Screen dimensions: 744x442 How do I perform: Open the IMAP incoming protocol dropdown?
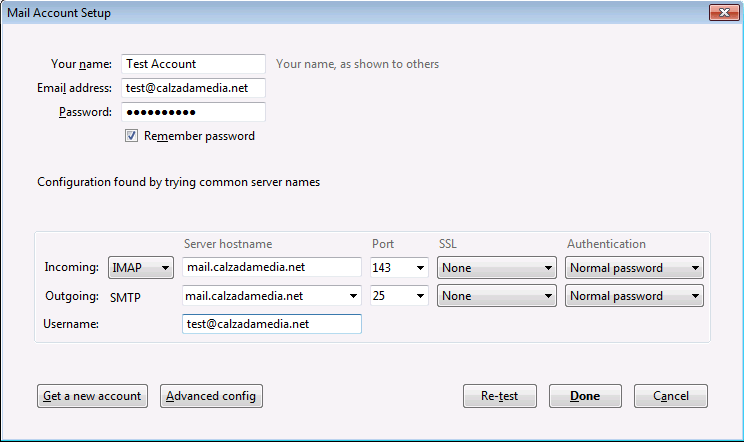pos(140,267)
